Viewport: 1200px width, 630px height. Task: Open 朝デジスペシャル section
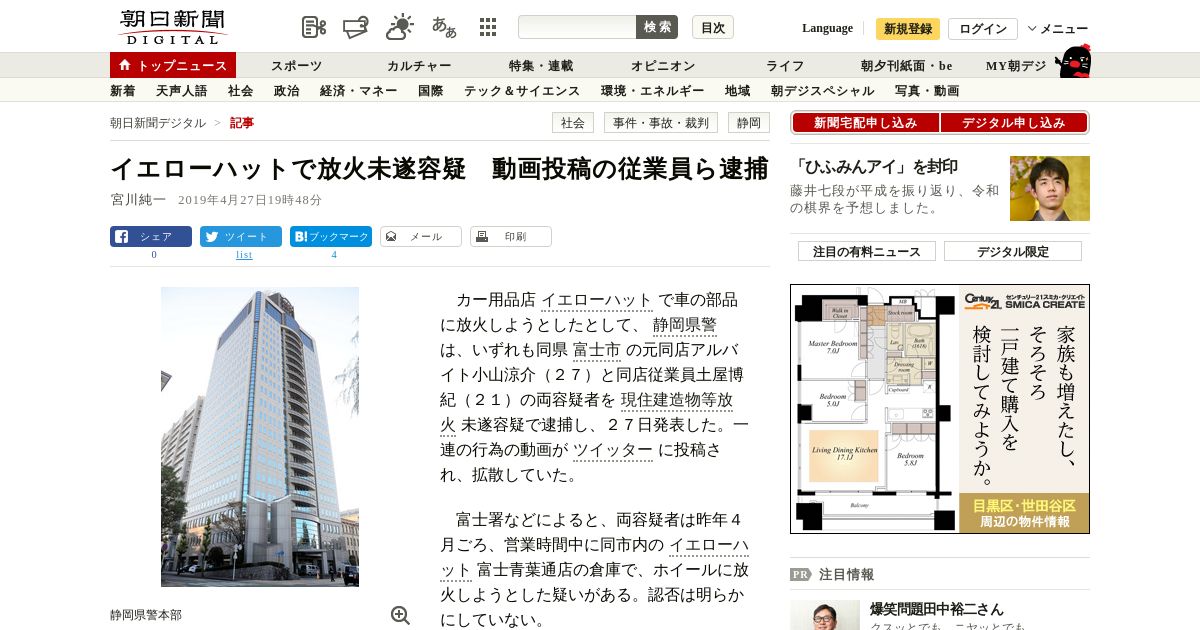pos(823,91)
